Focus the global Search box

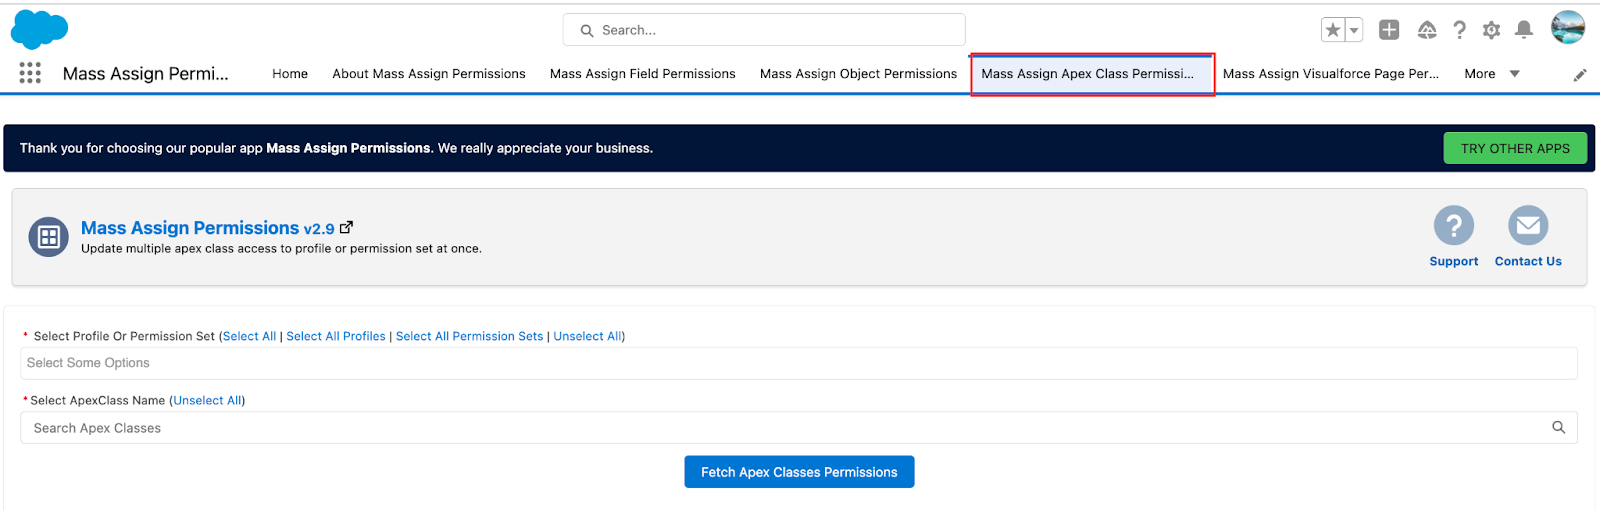tap(764, 30)
